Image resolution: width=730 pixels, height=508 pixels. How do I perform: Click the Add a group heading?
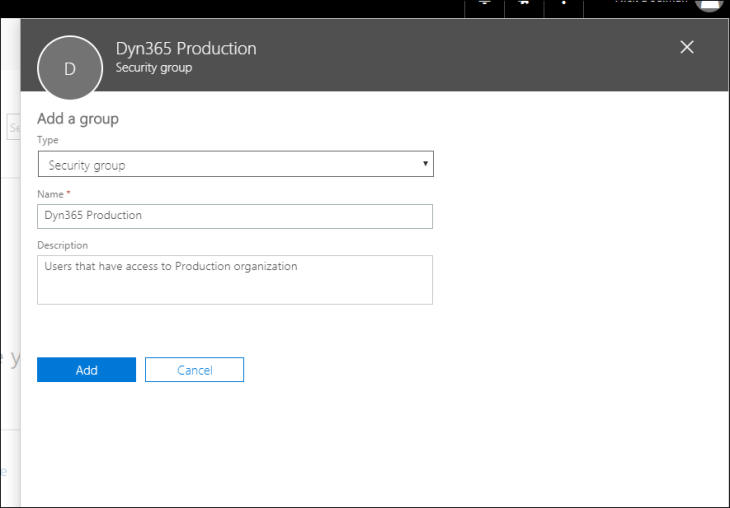pyautogui.click(x=78, y=119)
